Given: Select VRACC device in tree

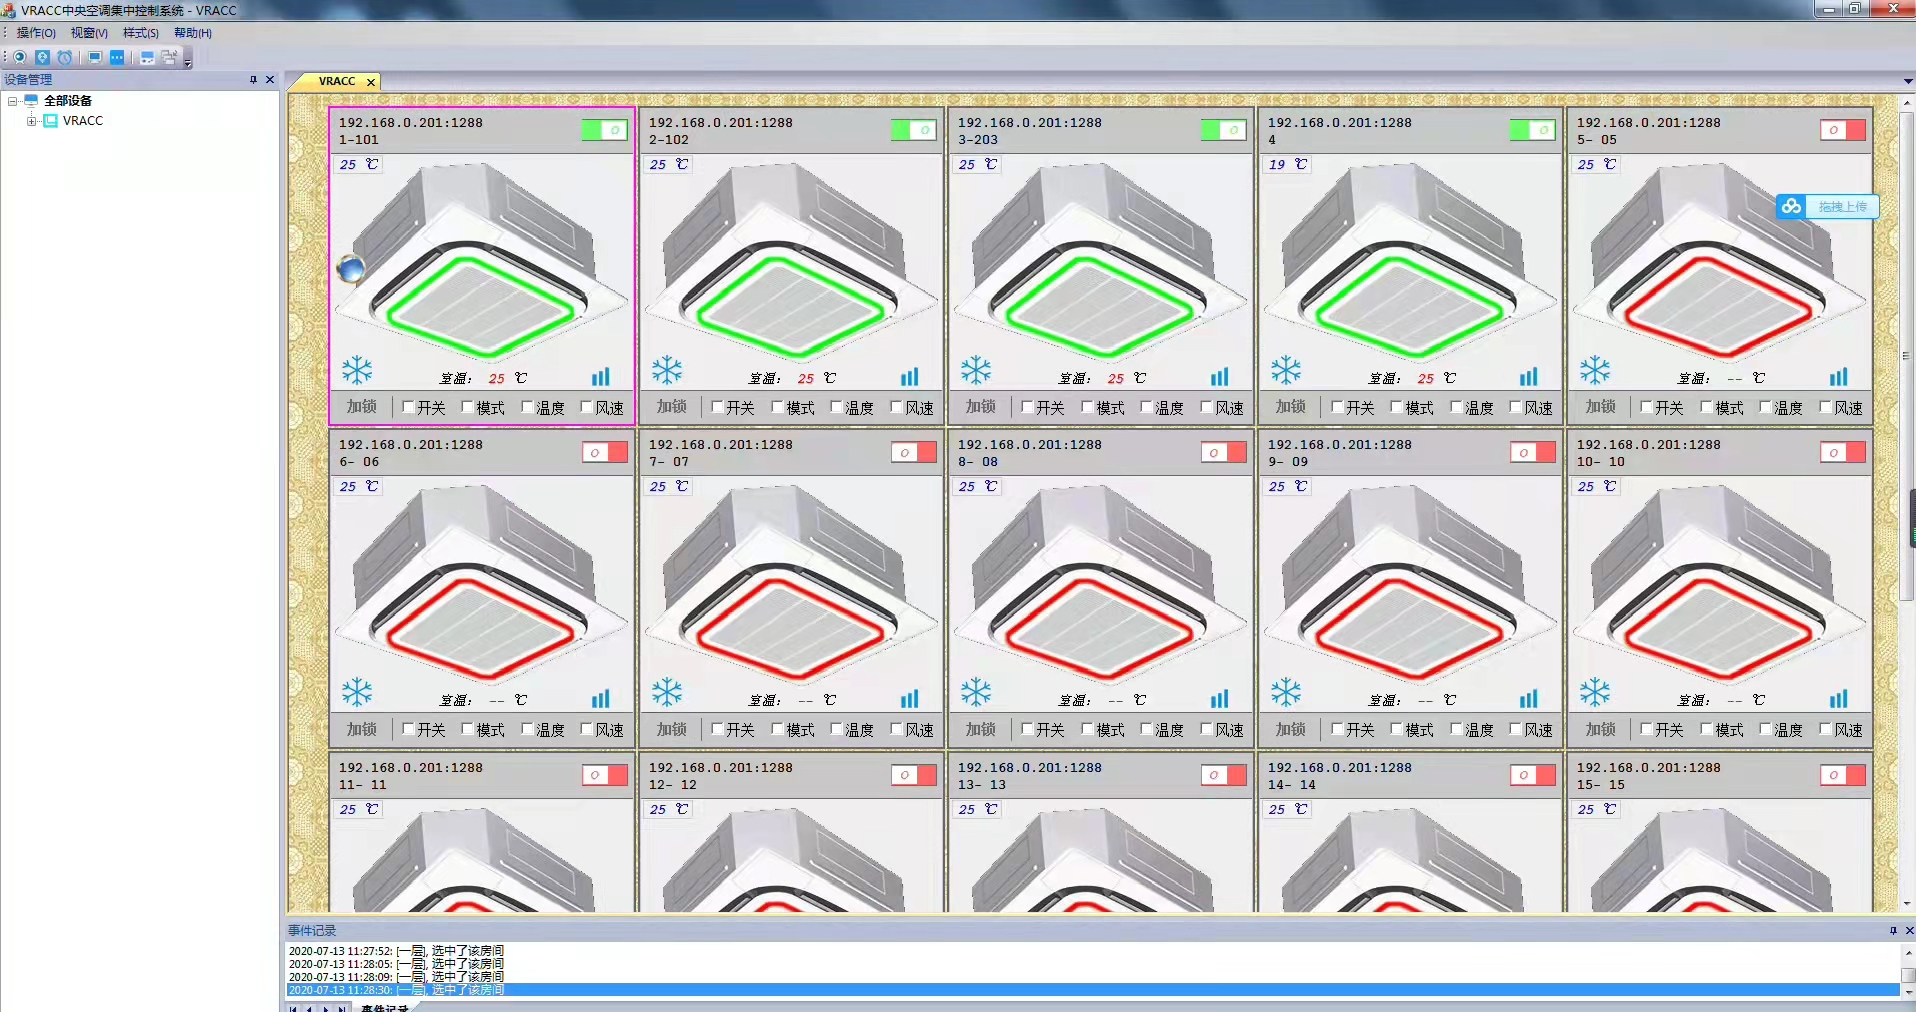Looking at the screenshot, I should 83,120.
